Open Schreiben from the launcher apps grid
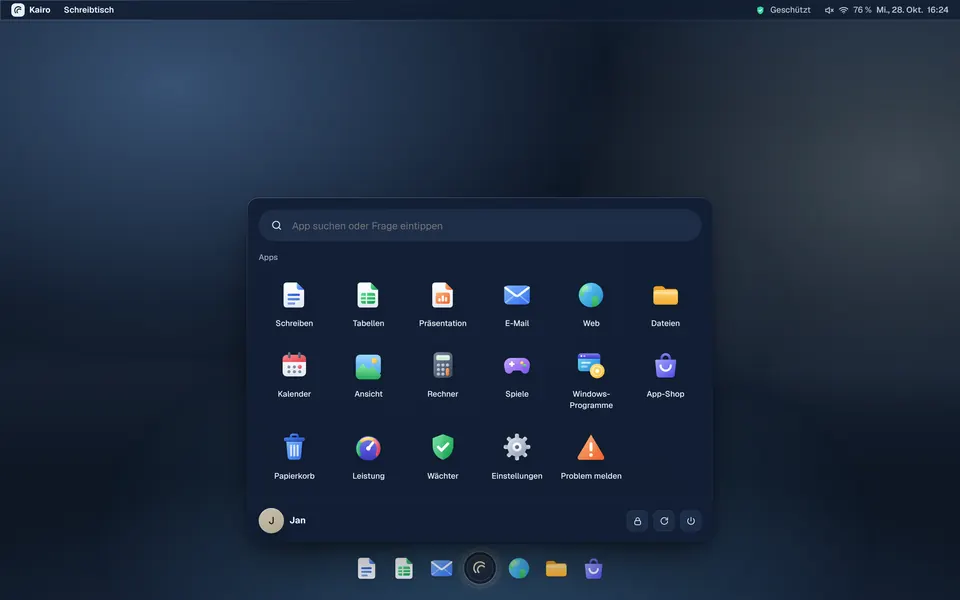This screenshot has width=960, height=600. pyautogui.click(x=294, y=304)
